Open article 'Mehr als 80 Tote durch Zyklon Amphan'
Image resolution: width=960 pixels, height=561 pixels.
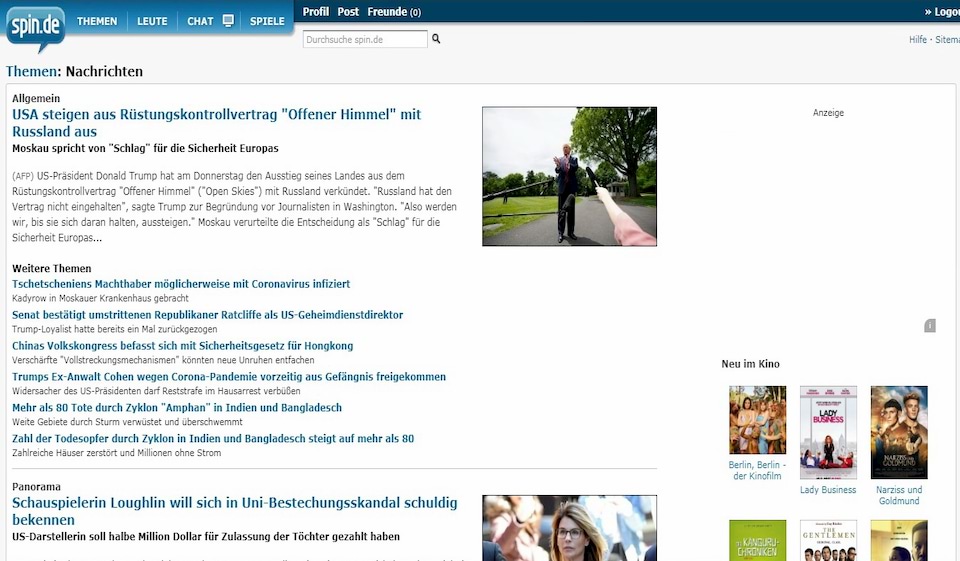tap(177, 407)
